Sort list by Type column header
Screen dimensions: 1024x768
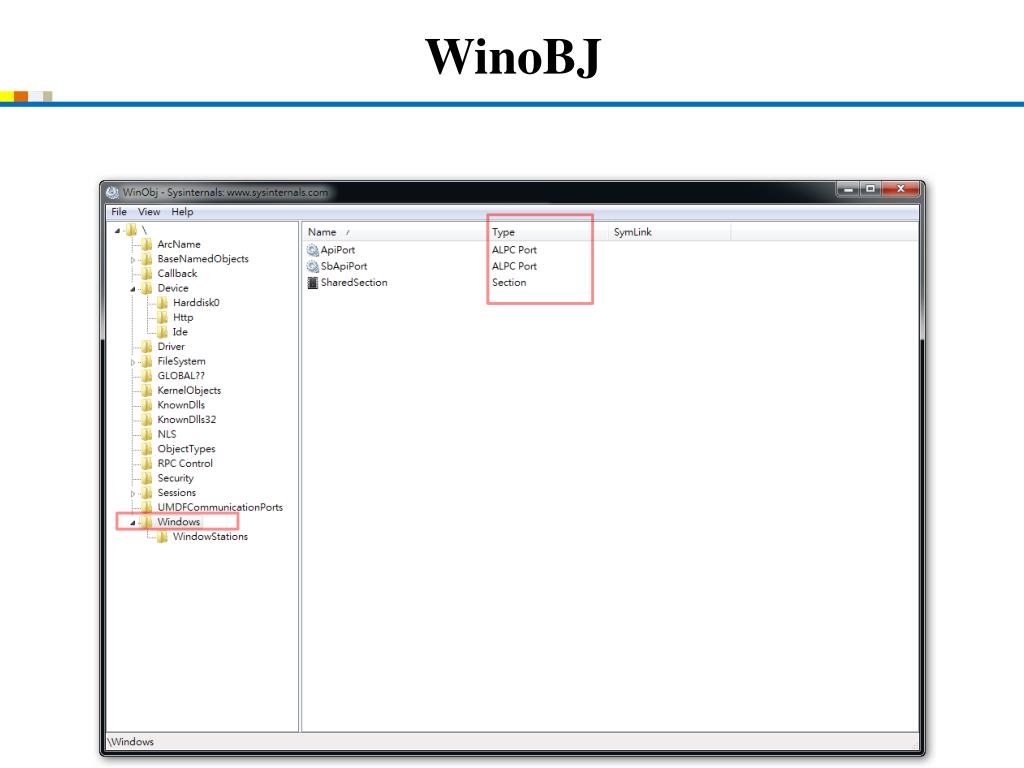[x=547, y=232]
